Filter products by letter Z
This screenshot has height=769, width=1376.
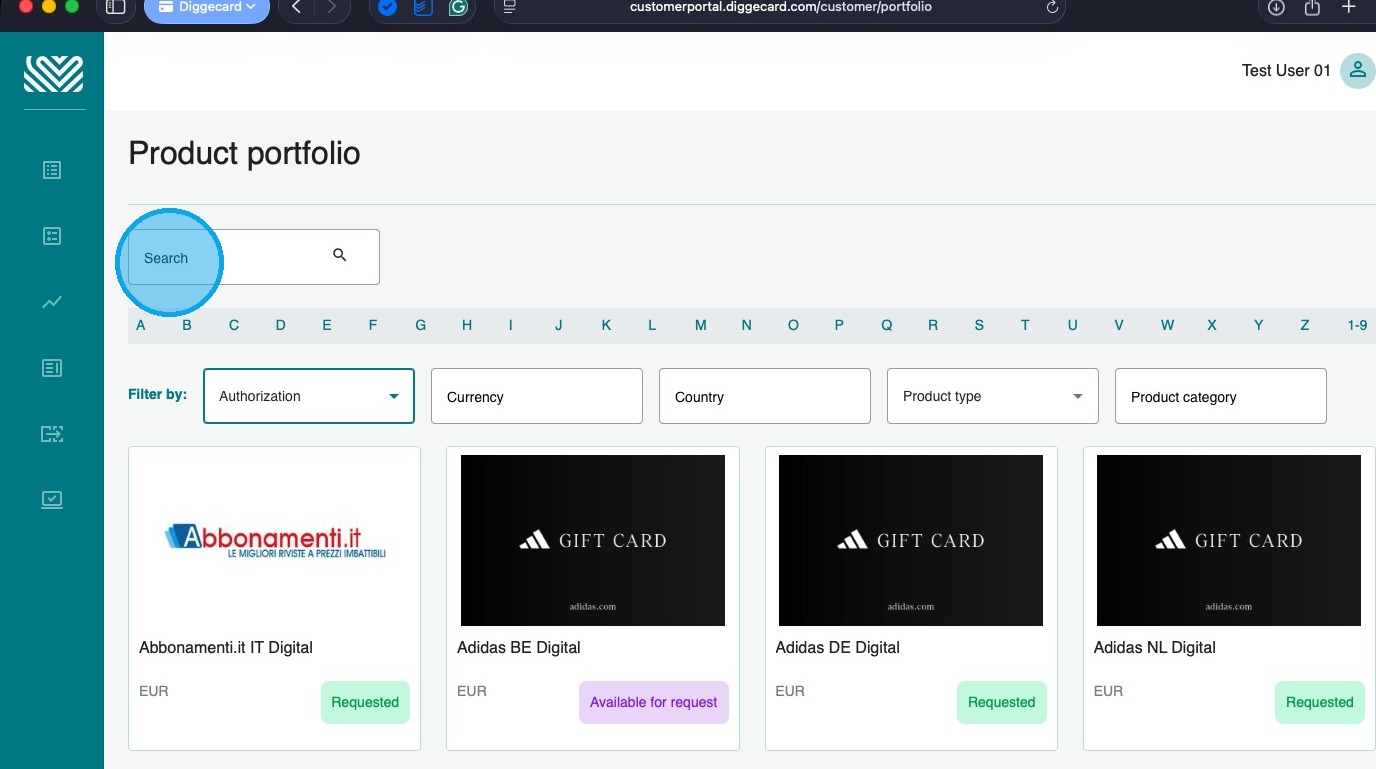[1305, 325]
